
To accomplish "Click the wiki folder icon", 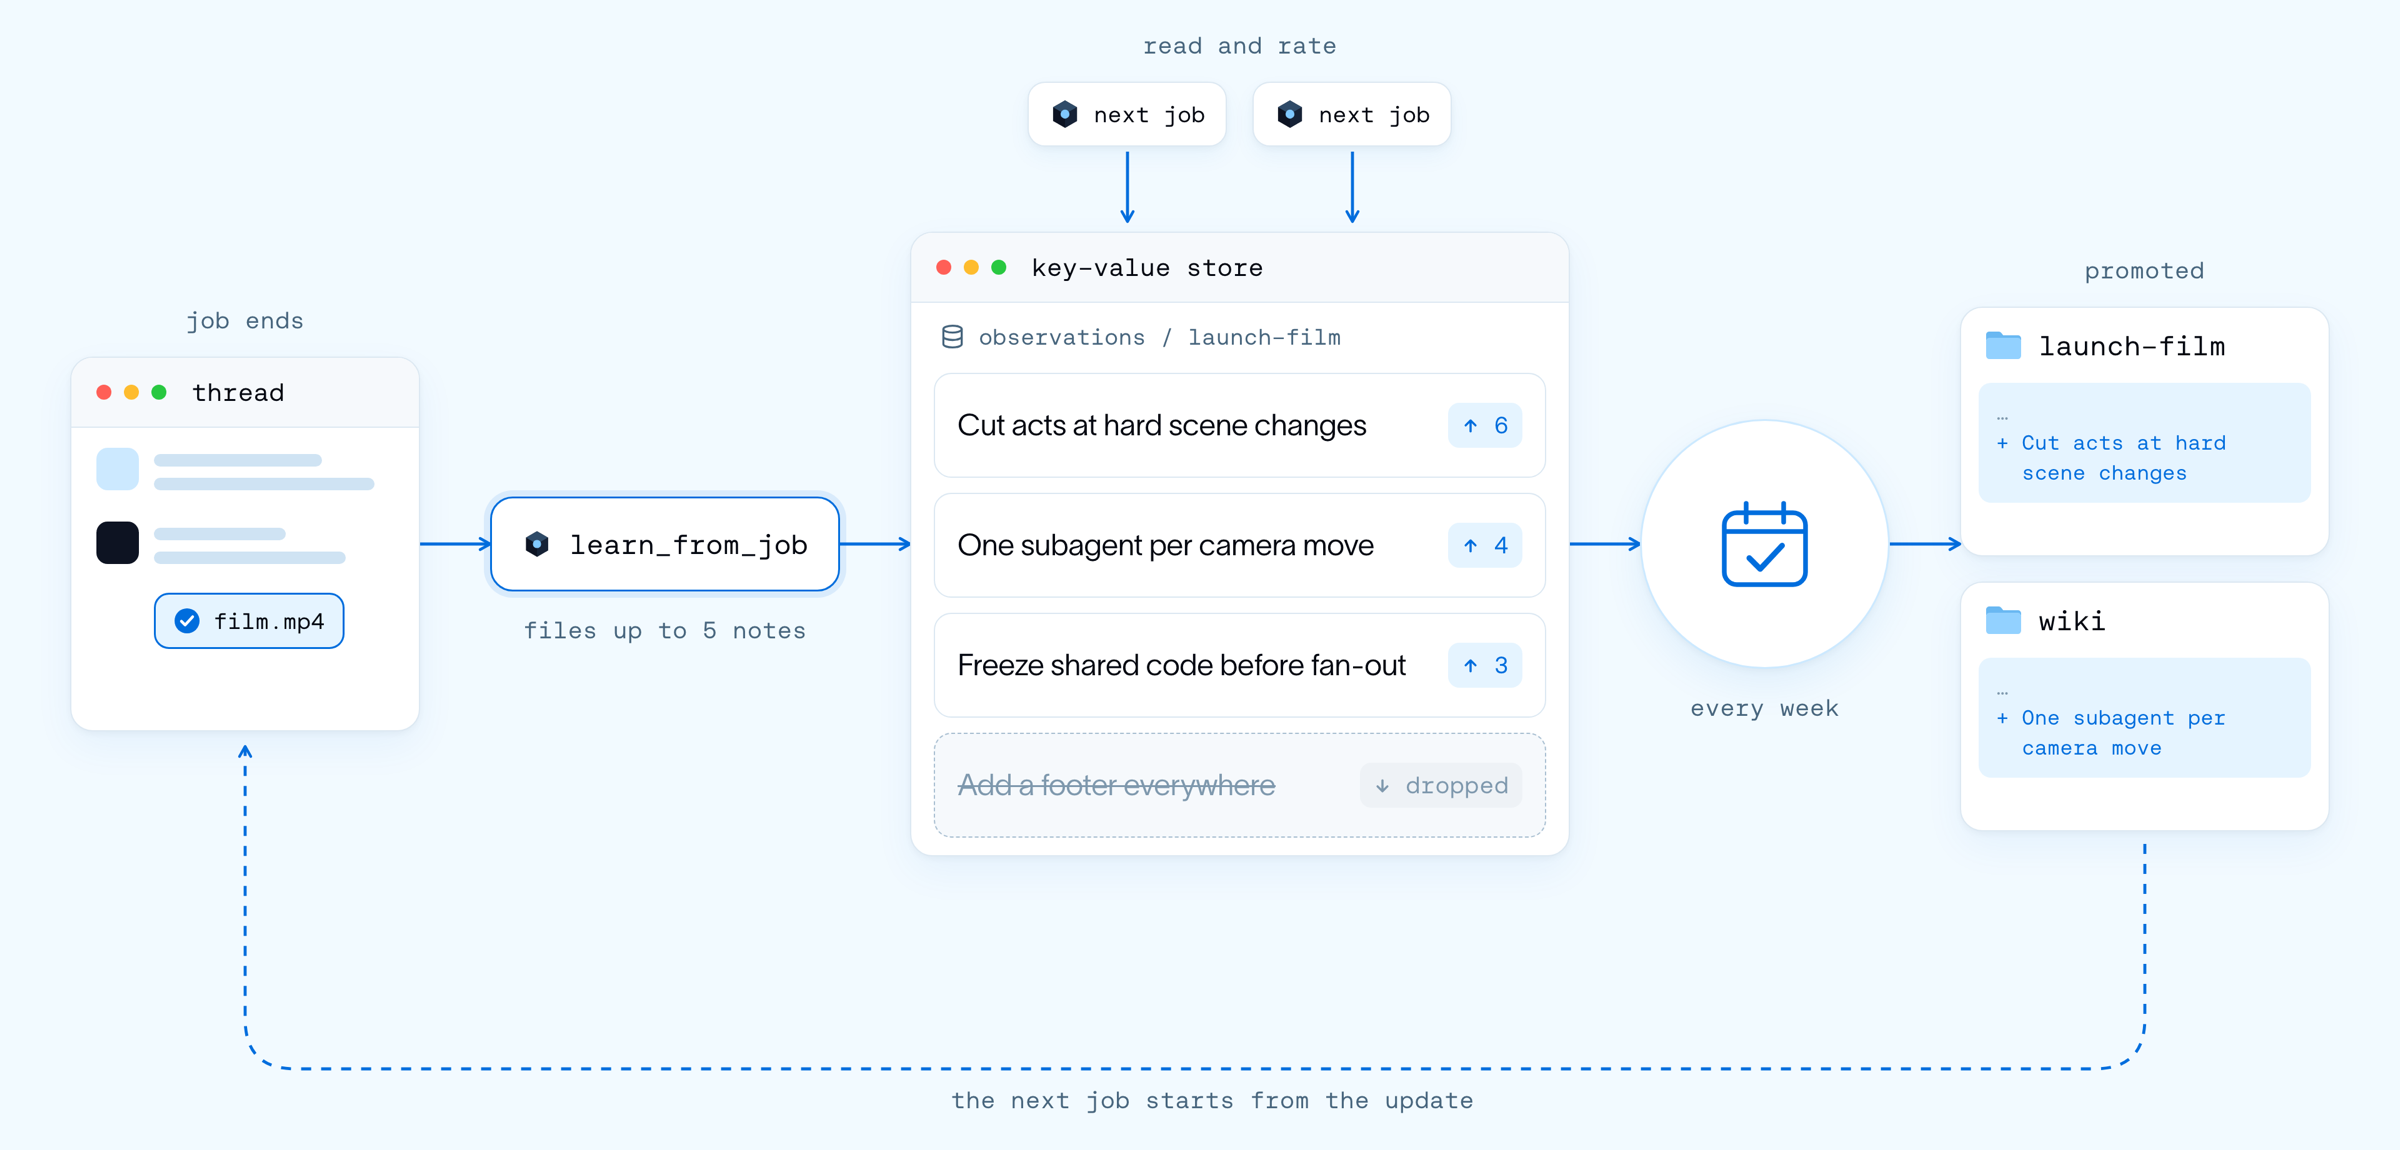I will (2003, 620).
